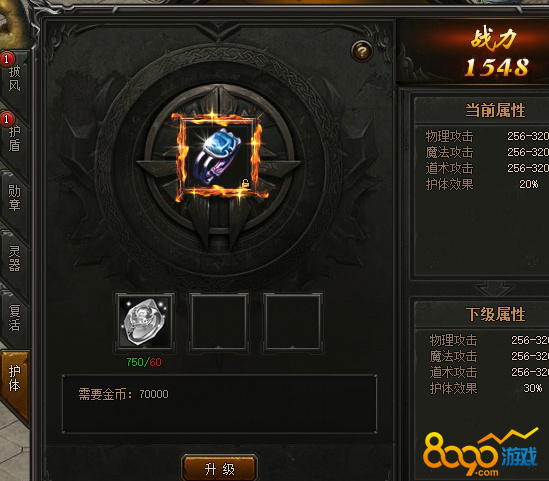Click the third empty material slot
Viewport: 549px width, 481px height.
(x=293, y=322)
